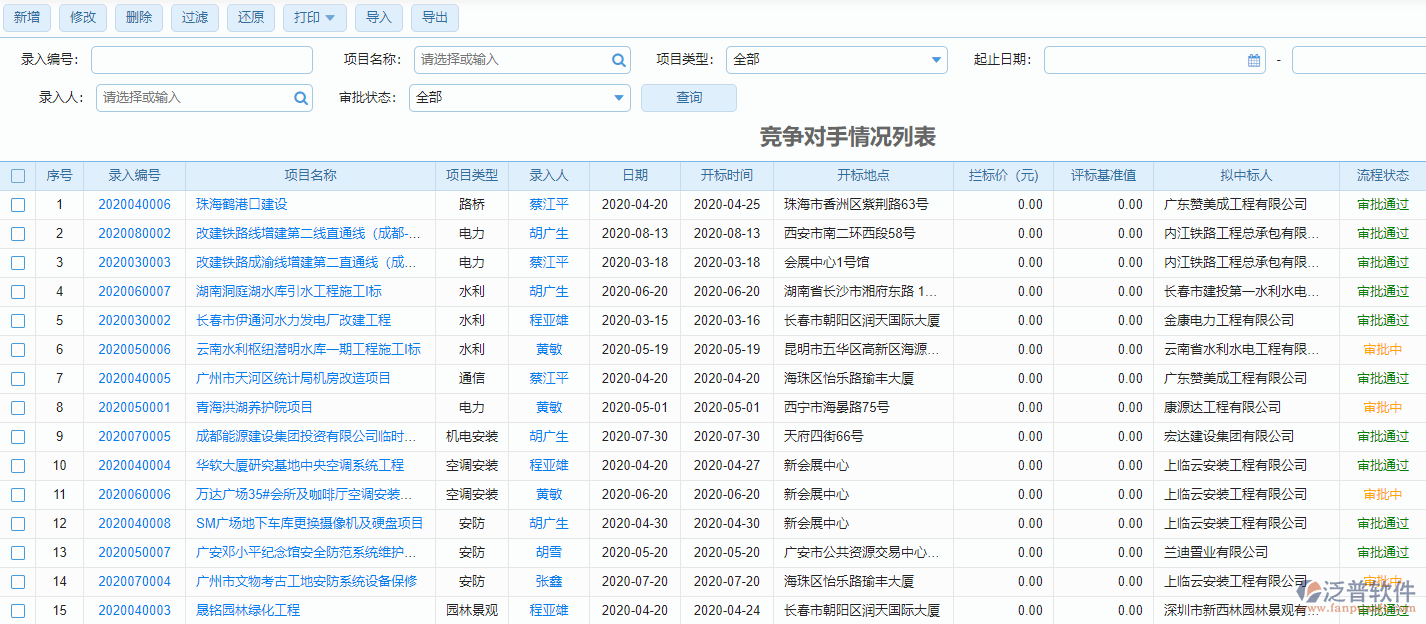
Task: Open the calendar icon for 起止日期
Action: pos(1253,60)
